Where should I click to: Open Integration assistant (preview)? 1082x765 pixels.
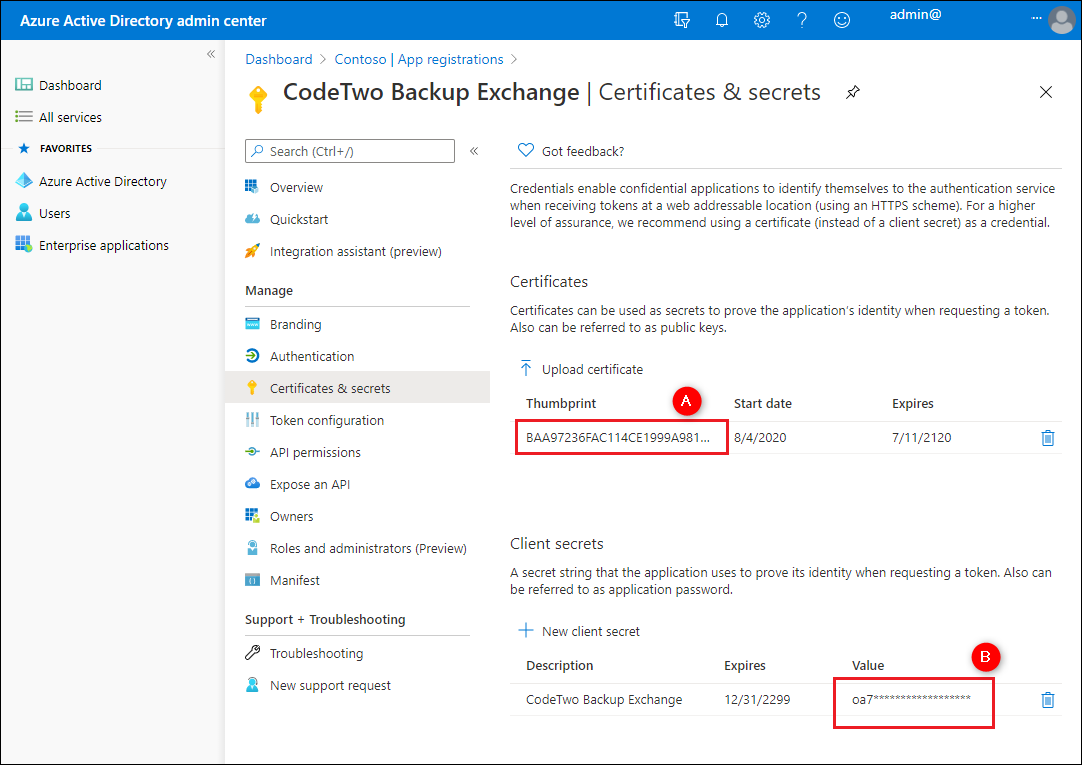[355, 252]
